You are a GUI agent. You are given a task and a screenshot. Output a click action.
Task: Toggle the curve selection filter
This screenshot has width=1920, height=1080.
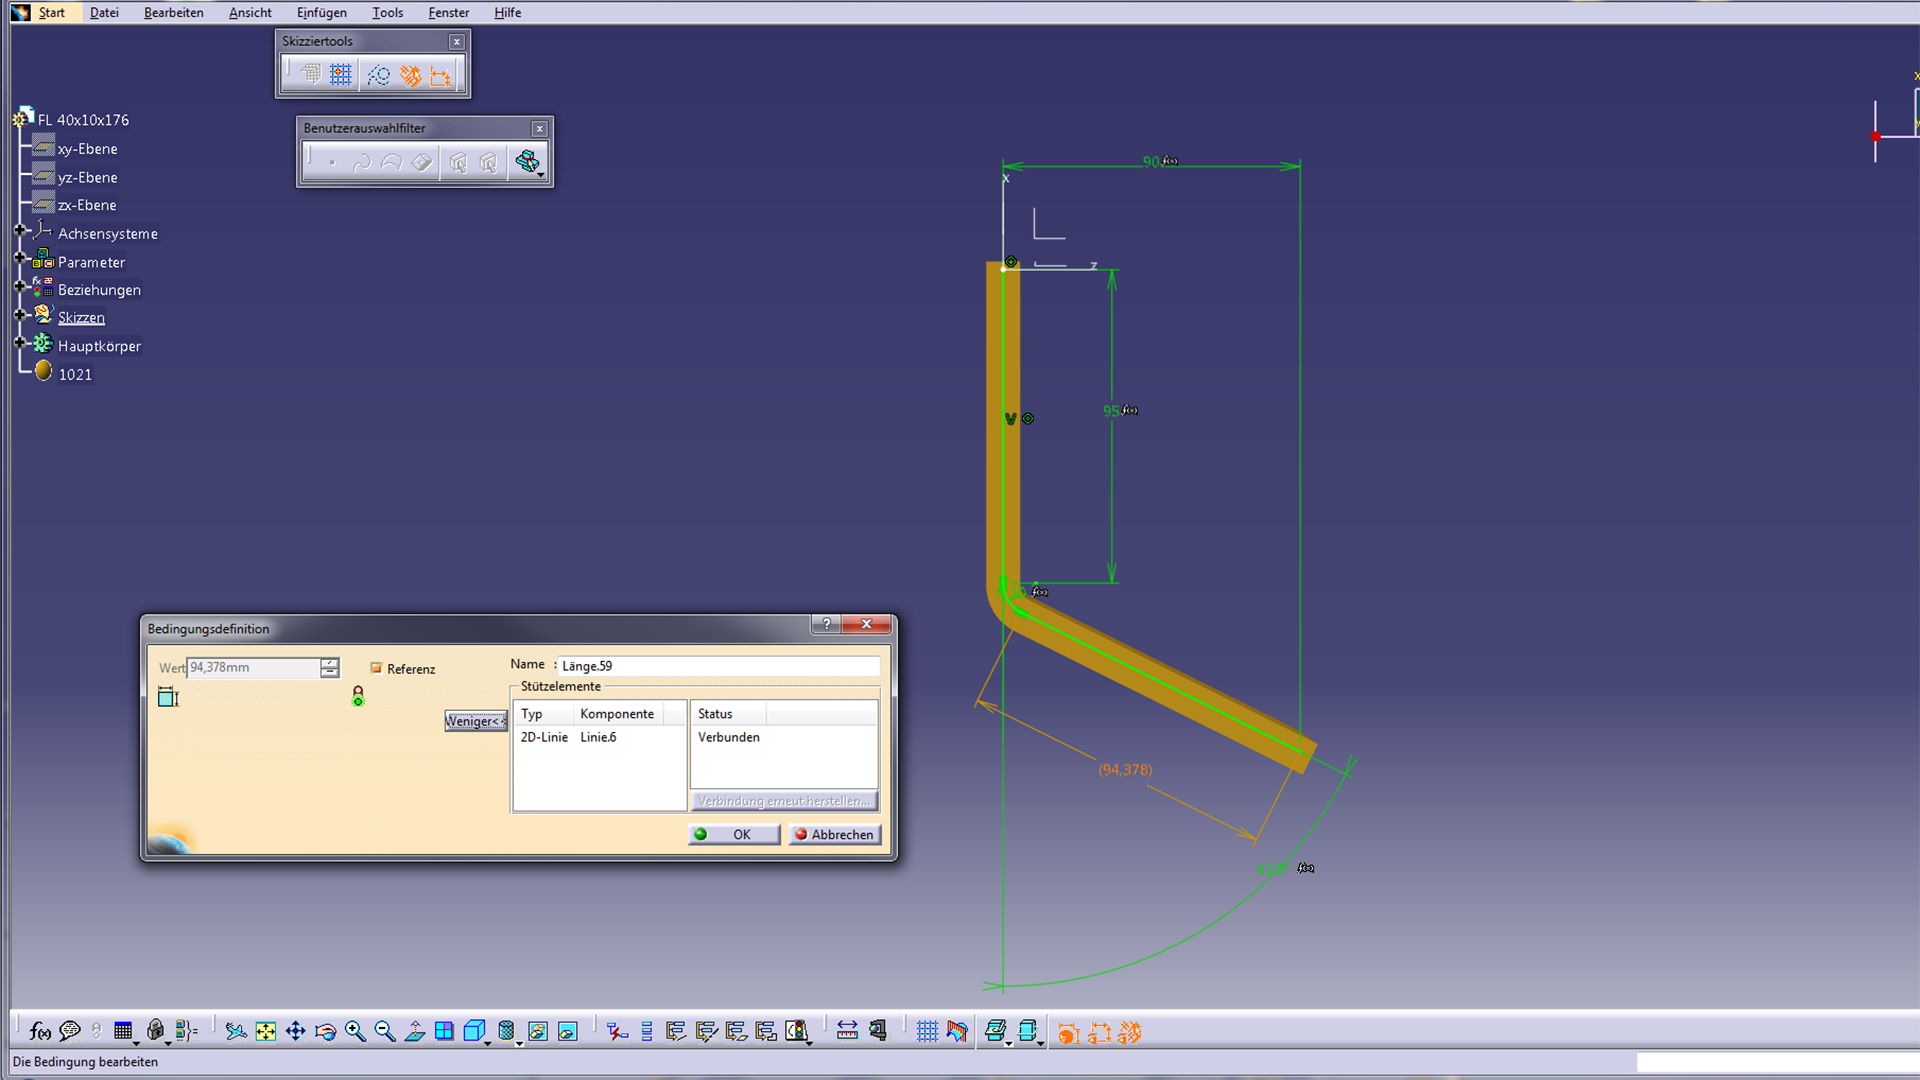click(362, 161)
